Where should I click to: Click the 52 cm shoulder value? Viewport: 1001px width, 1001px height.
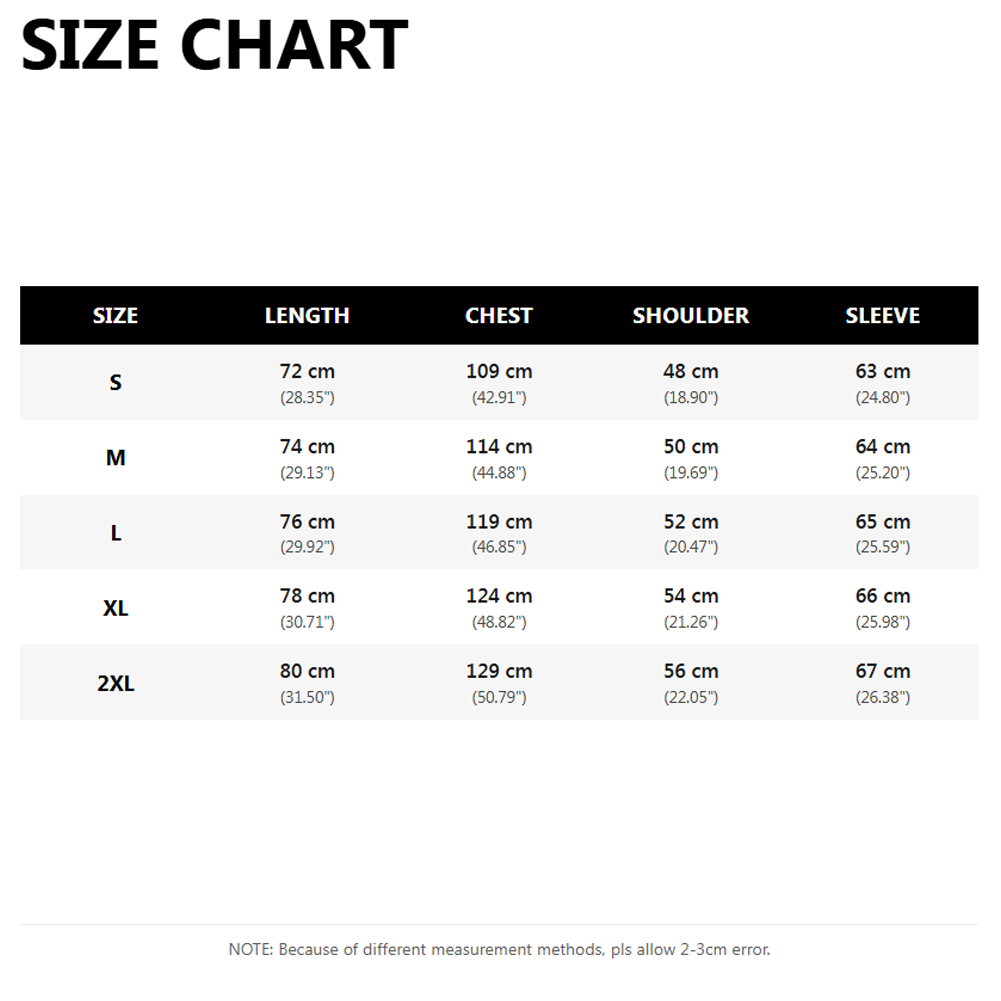(691, 522)
